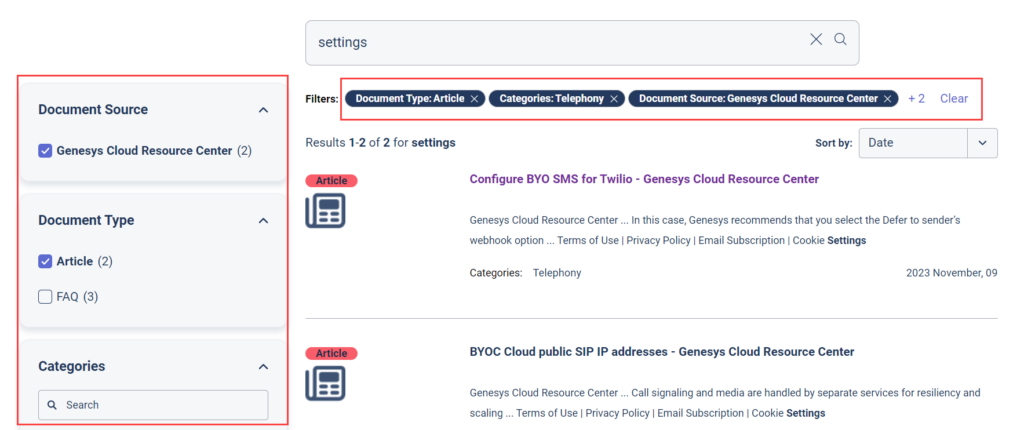
Task: Click magnifier icon in Categories search field
Action: [53, 405]
